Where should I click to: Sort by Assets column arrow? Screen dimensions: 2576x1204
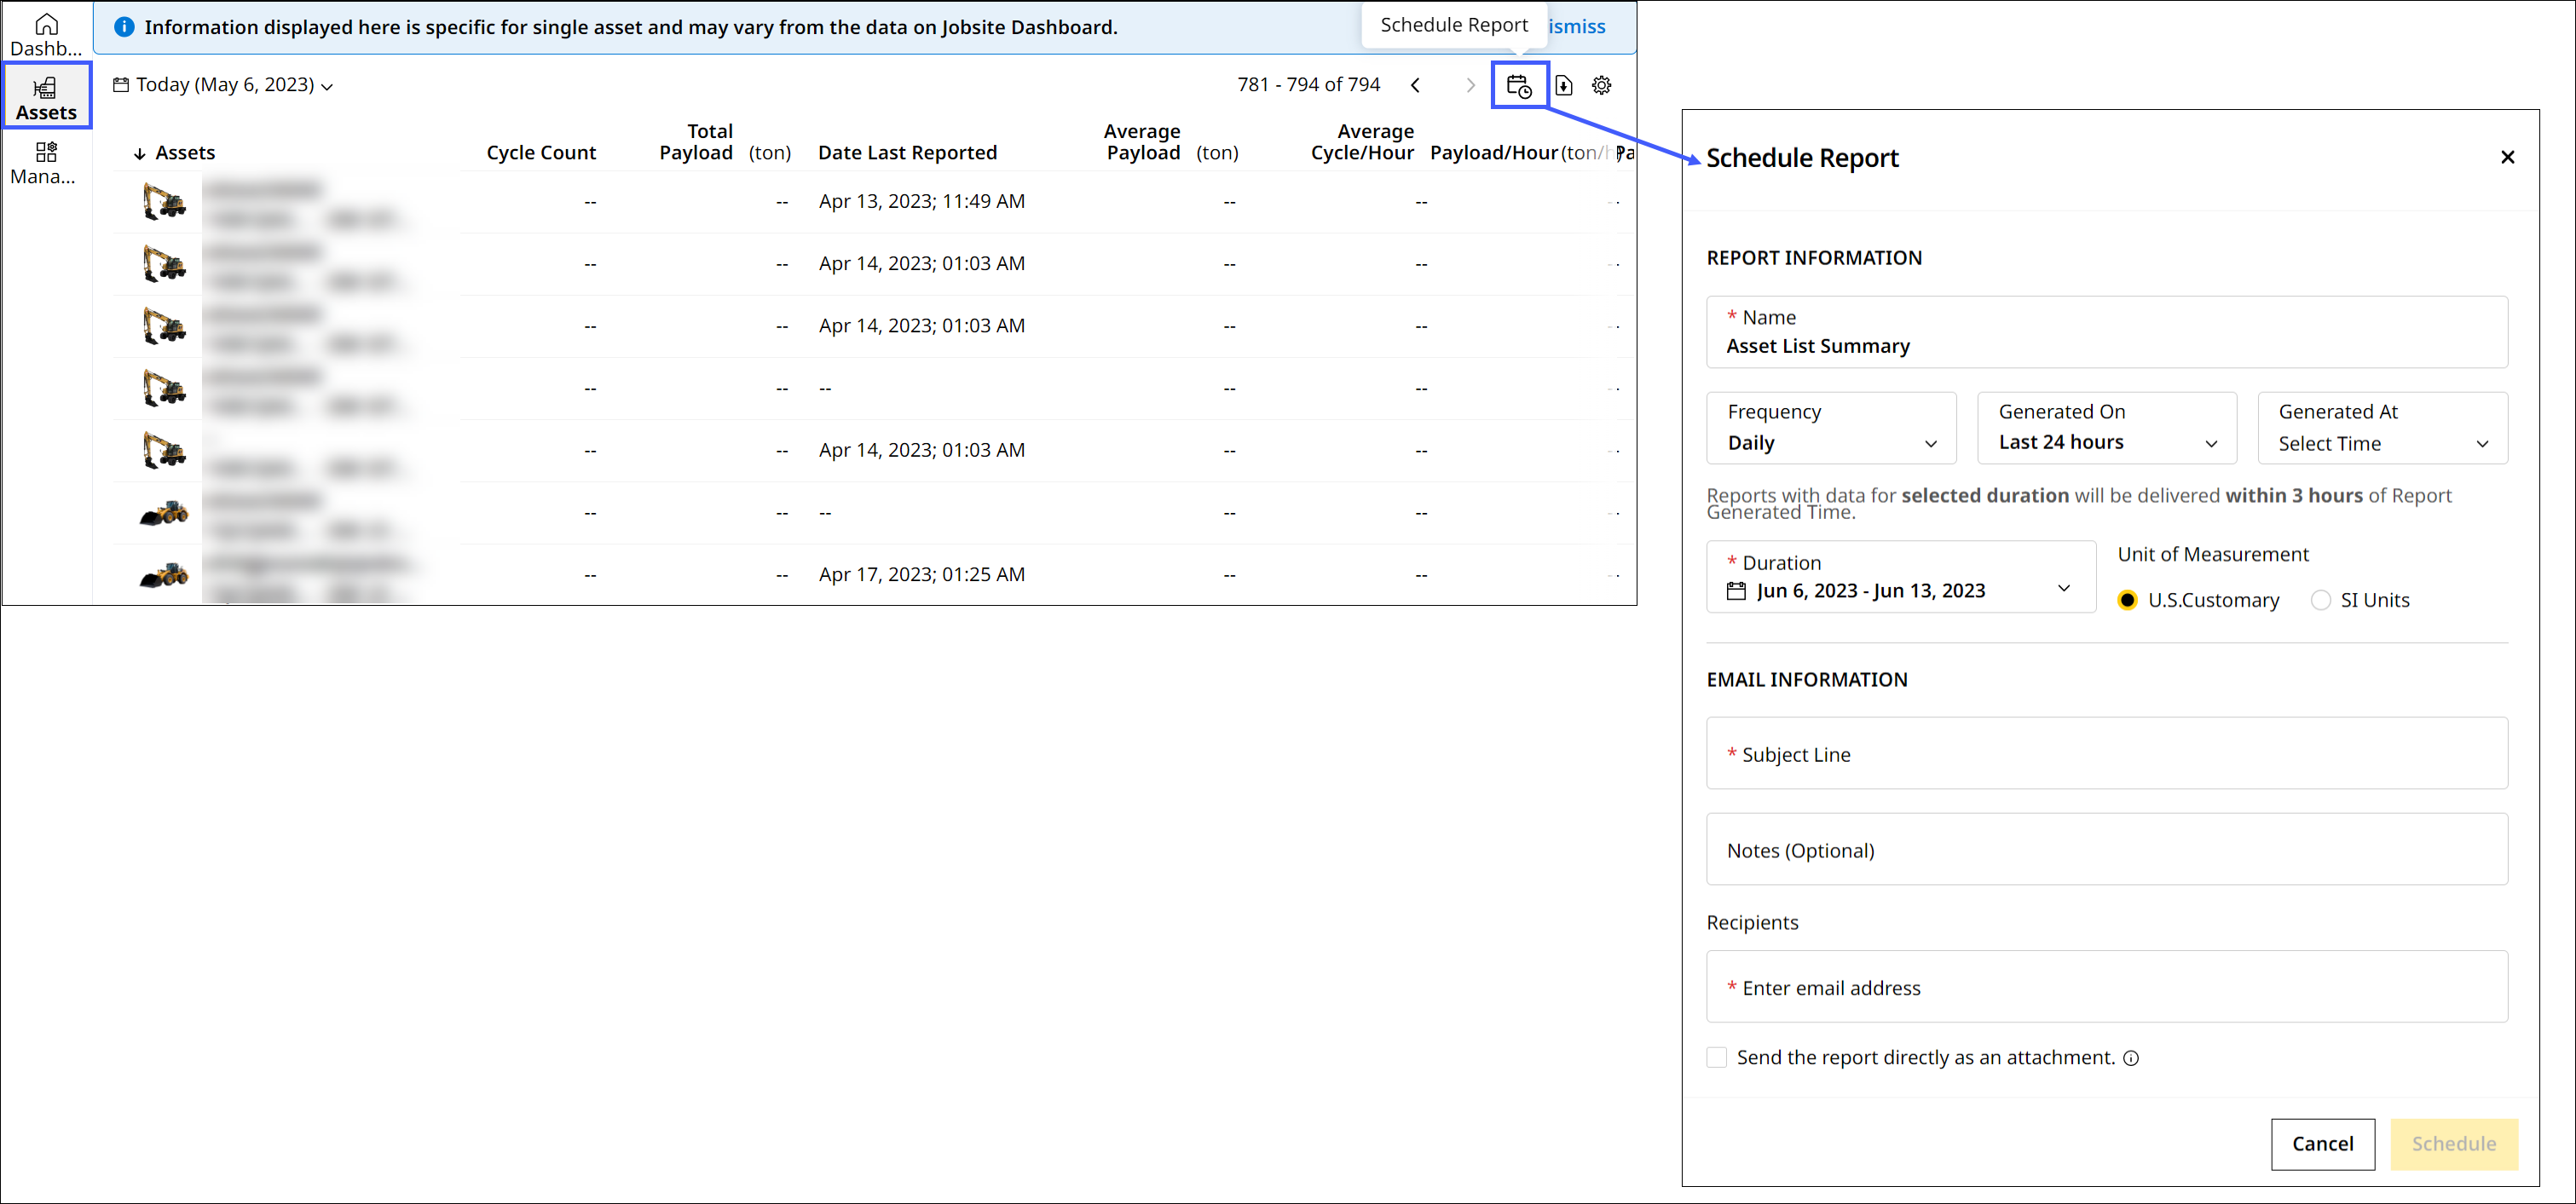coord(140,154)
